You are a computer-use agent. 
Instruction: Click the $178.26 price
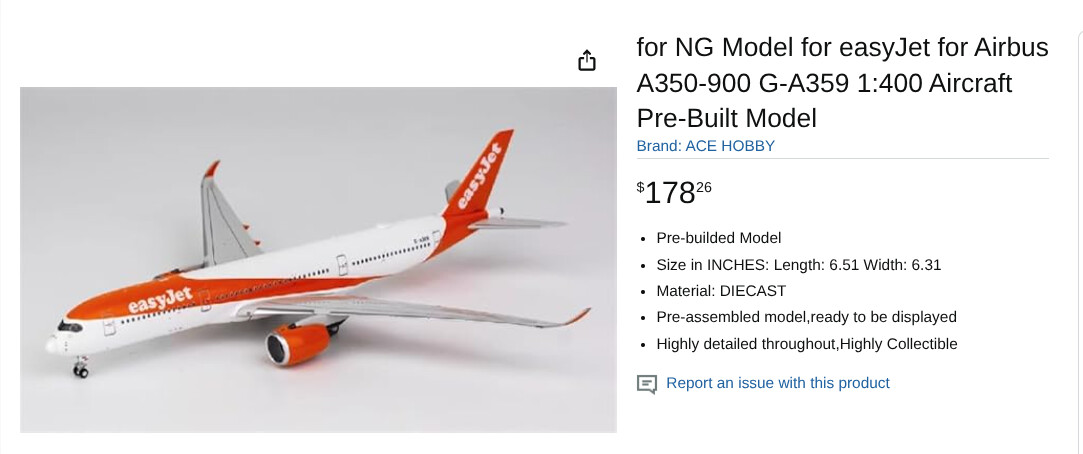(674, 192)
